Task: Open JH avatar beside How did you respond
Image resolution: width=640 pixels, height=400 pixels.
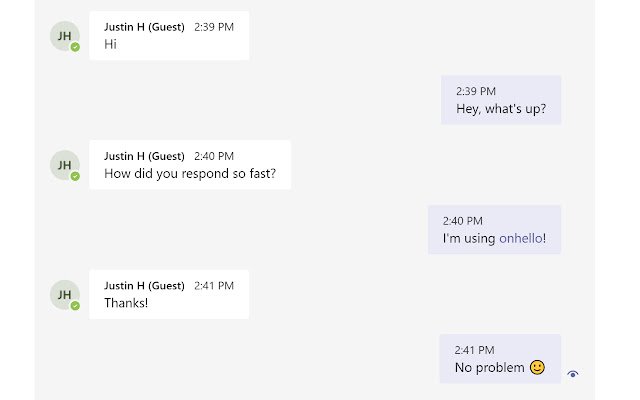Action: point(64,165)
